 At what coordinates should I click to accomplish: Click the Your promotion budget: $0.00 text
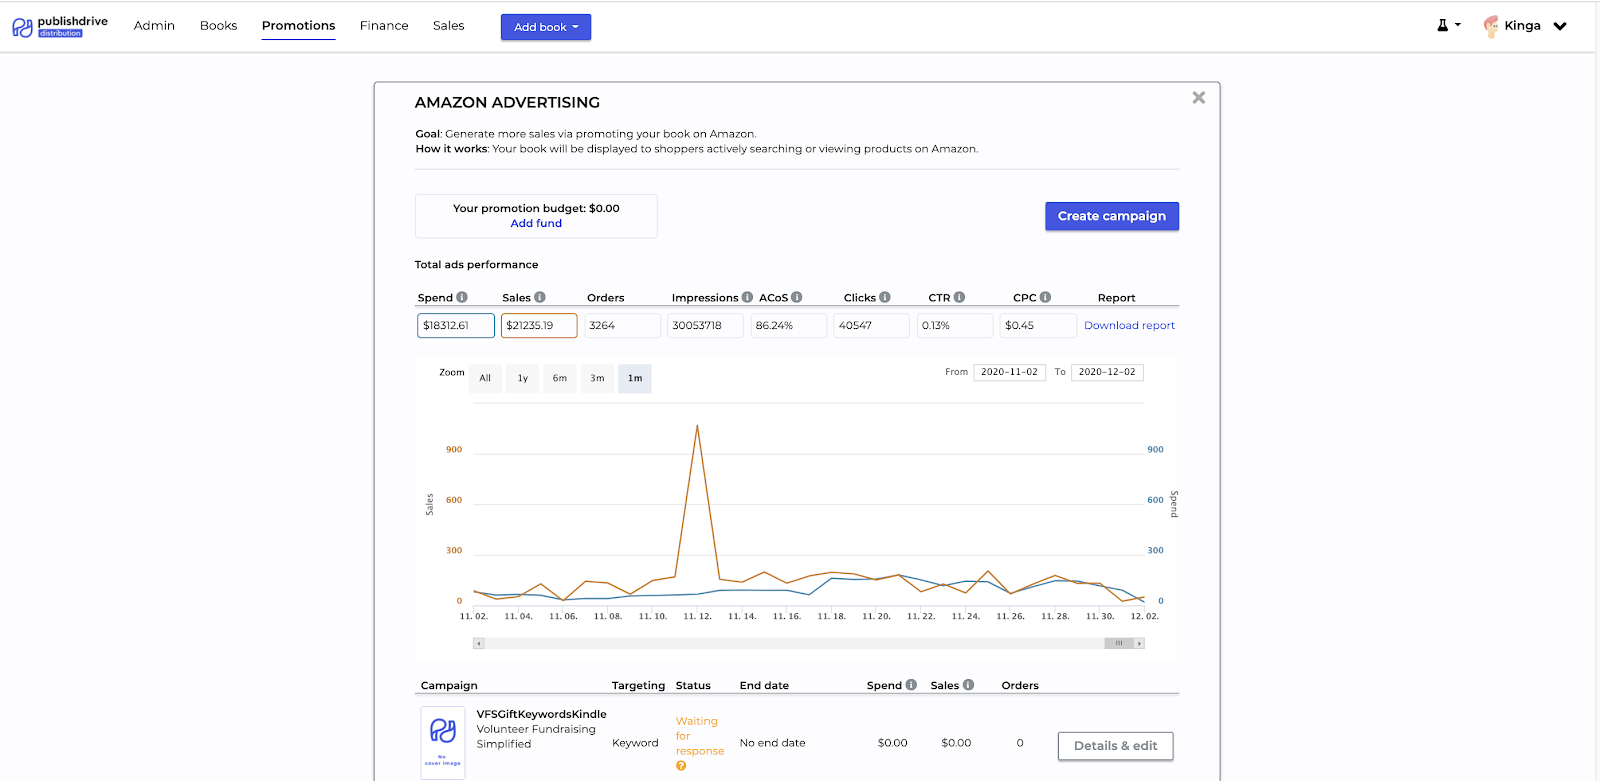536,208
